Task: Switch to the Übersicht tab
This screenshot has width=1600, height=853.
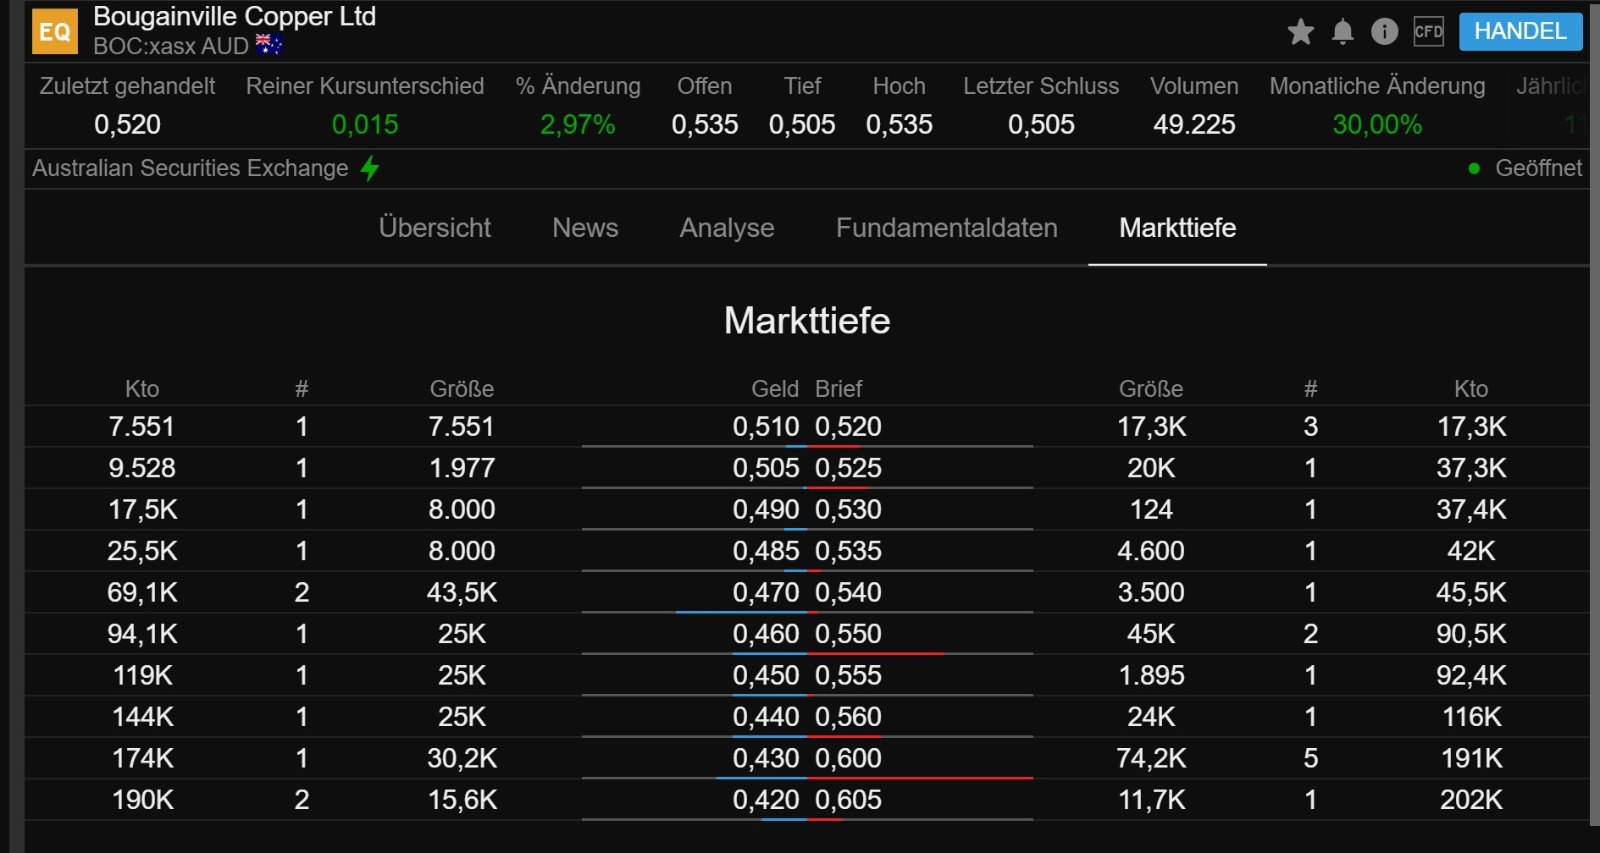Action: tap(435, 228)
